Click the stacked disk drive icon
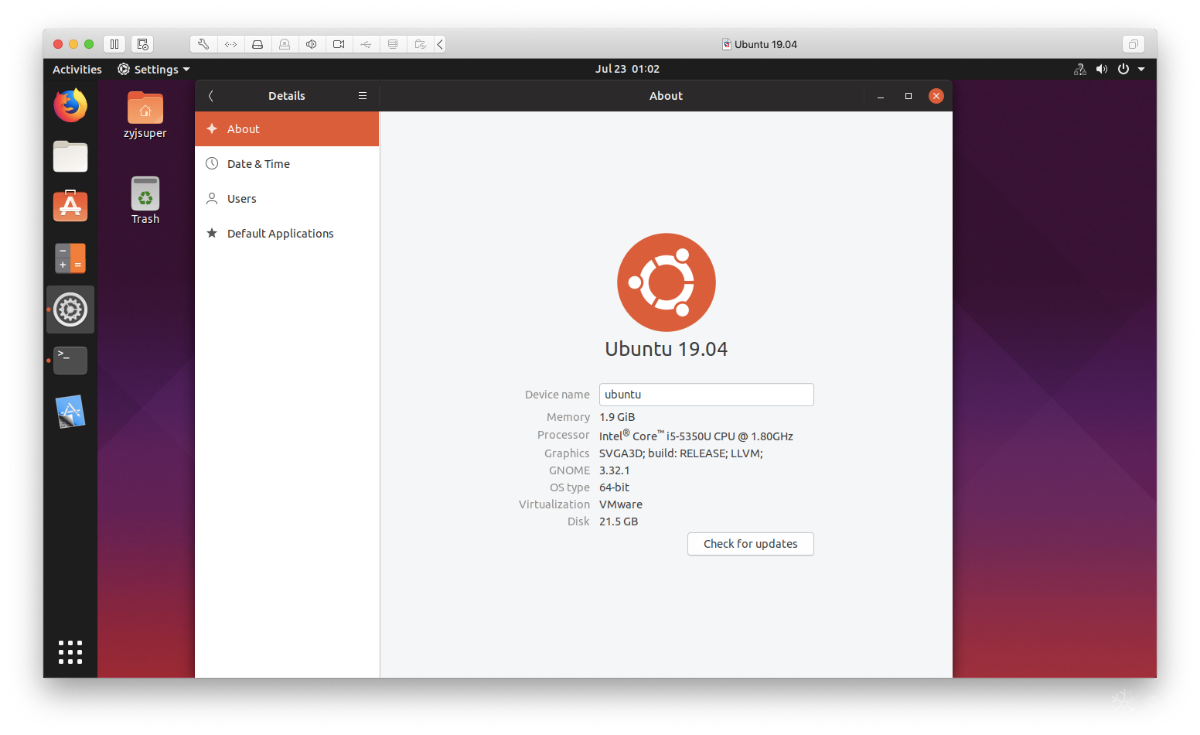This screenshot has height=735, width=1200. coord(392,44)
